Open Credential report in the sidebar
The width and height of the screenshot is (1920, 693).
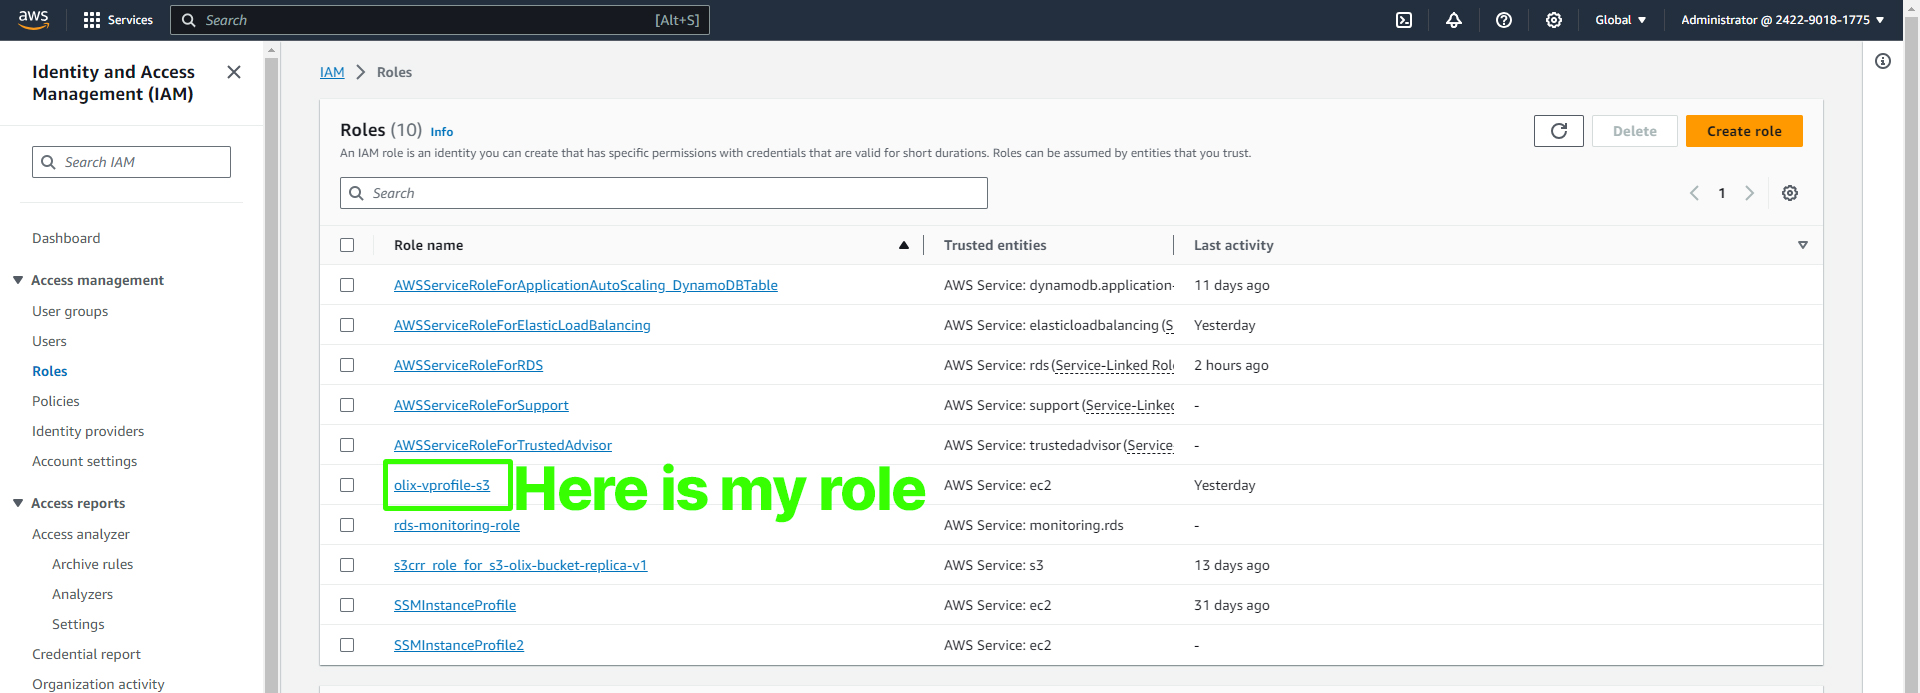pos(86,654)
